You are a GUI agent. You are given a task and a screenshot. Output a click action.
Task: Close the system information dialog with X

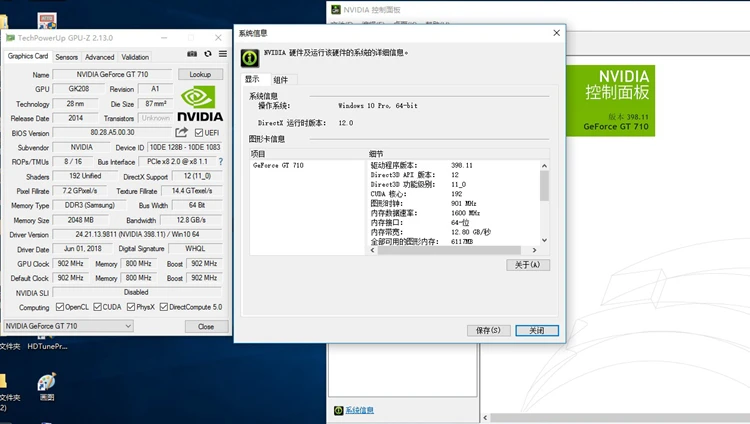pyautogui.click(x=556, y=33)
